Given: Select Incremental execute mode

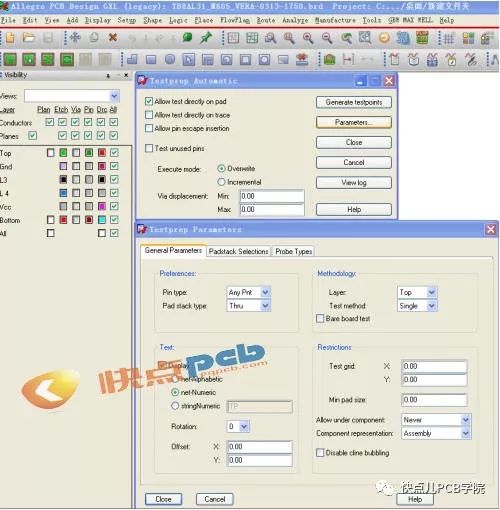Looking at the screenshot, I should pyautogui.click(x=221, y=182).
